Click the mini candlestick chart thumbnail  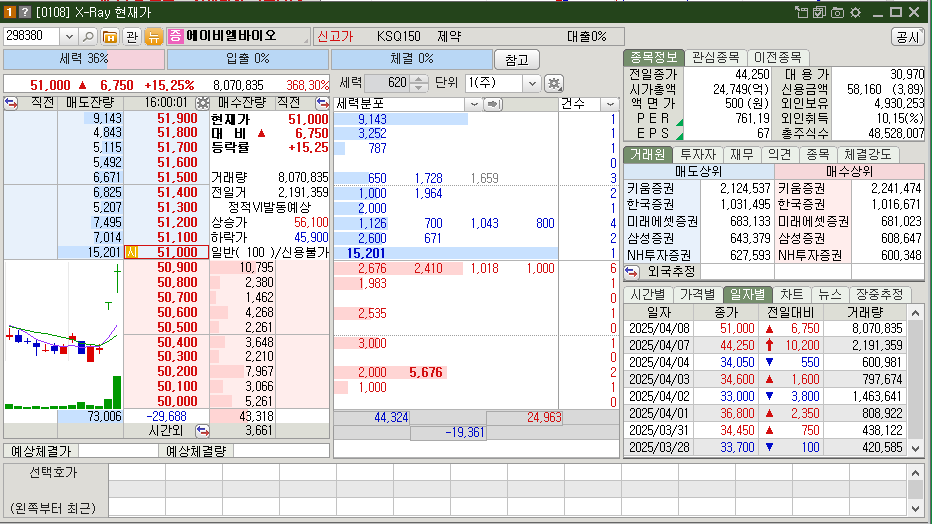tap(63, 334)
